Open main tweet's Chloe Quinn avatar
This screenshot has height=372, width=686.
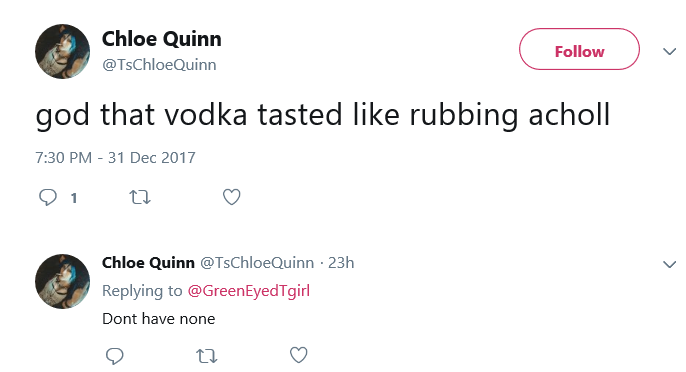click(x=63, y=51)
